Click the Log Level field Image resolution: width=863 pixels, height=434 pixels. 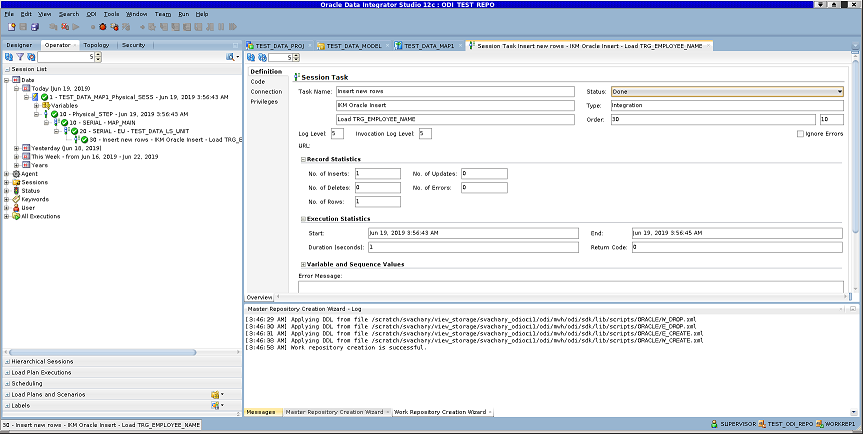pos(337,134)
